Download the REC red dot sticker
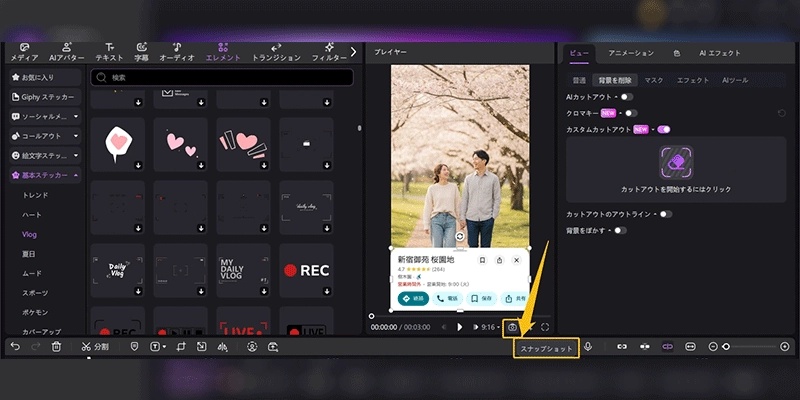Image resolution: width=800 pixels, height=400 pixels. [327, 291]
